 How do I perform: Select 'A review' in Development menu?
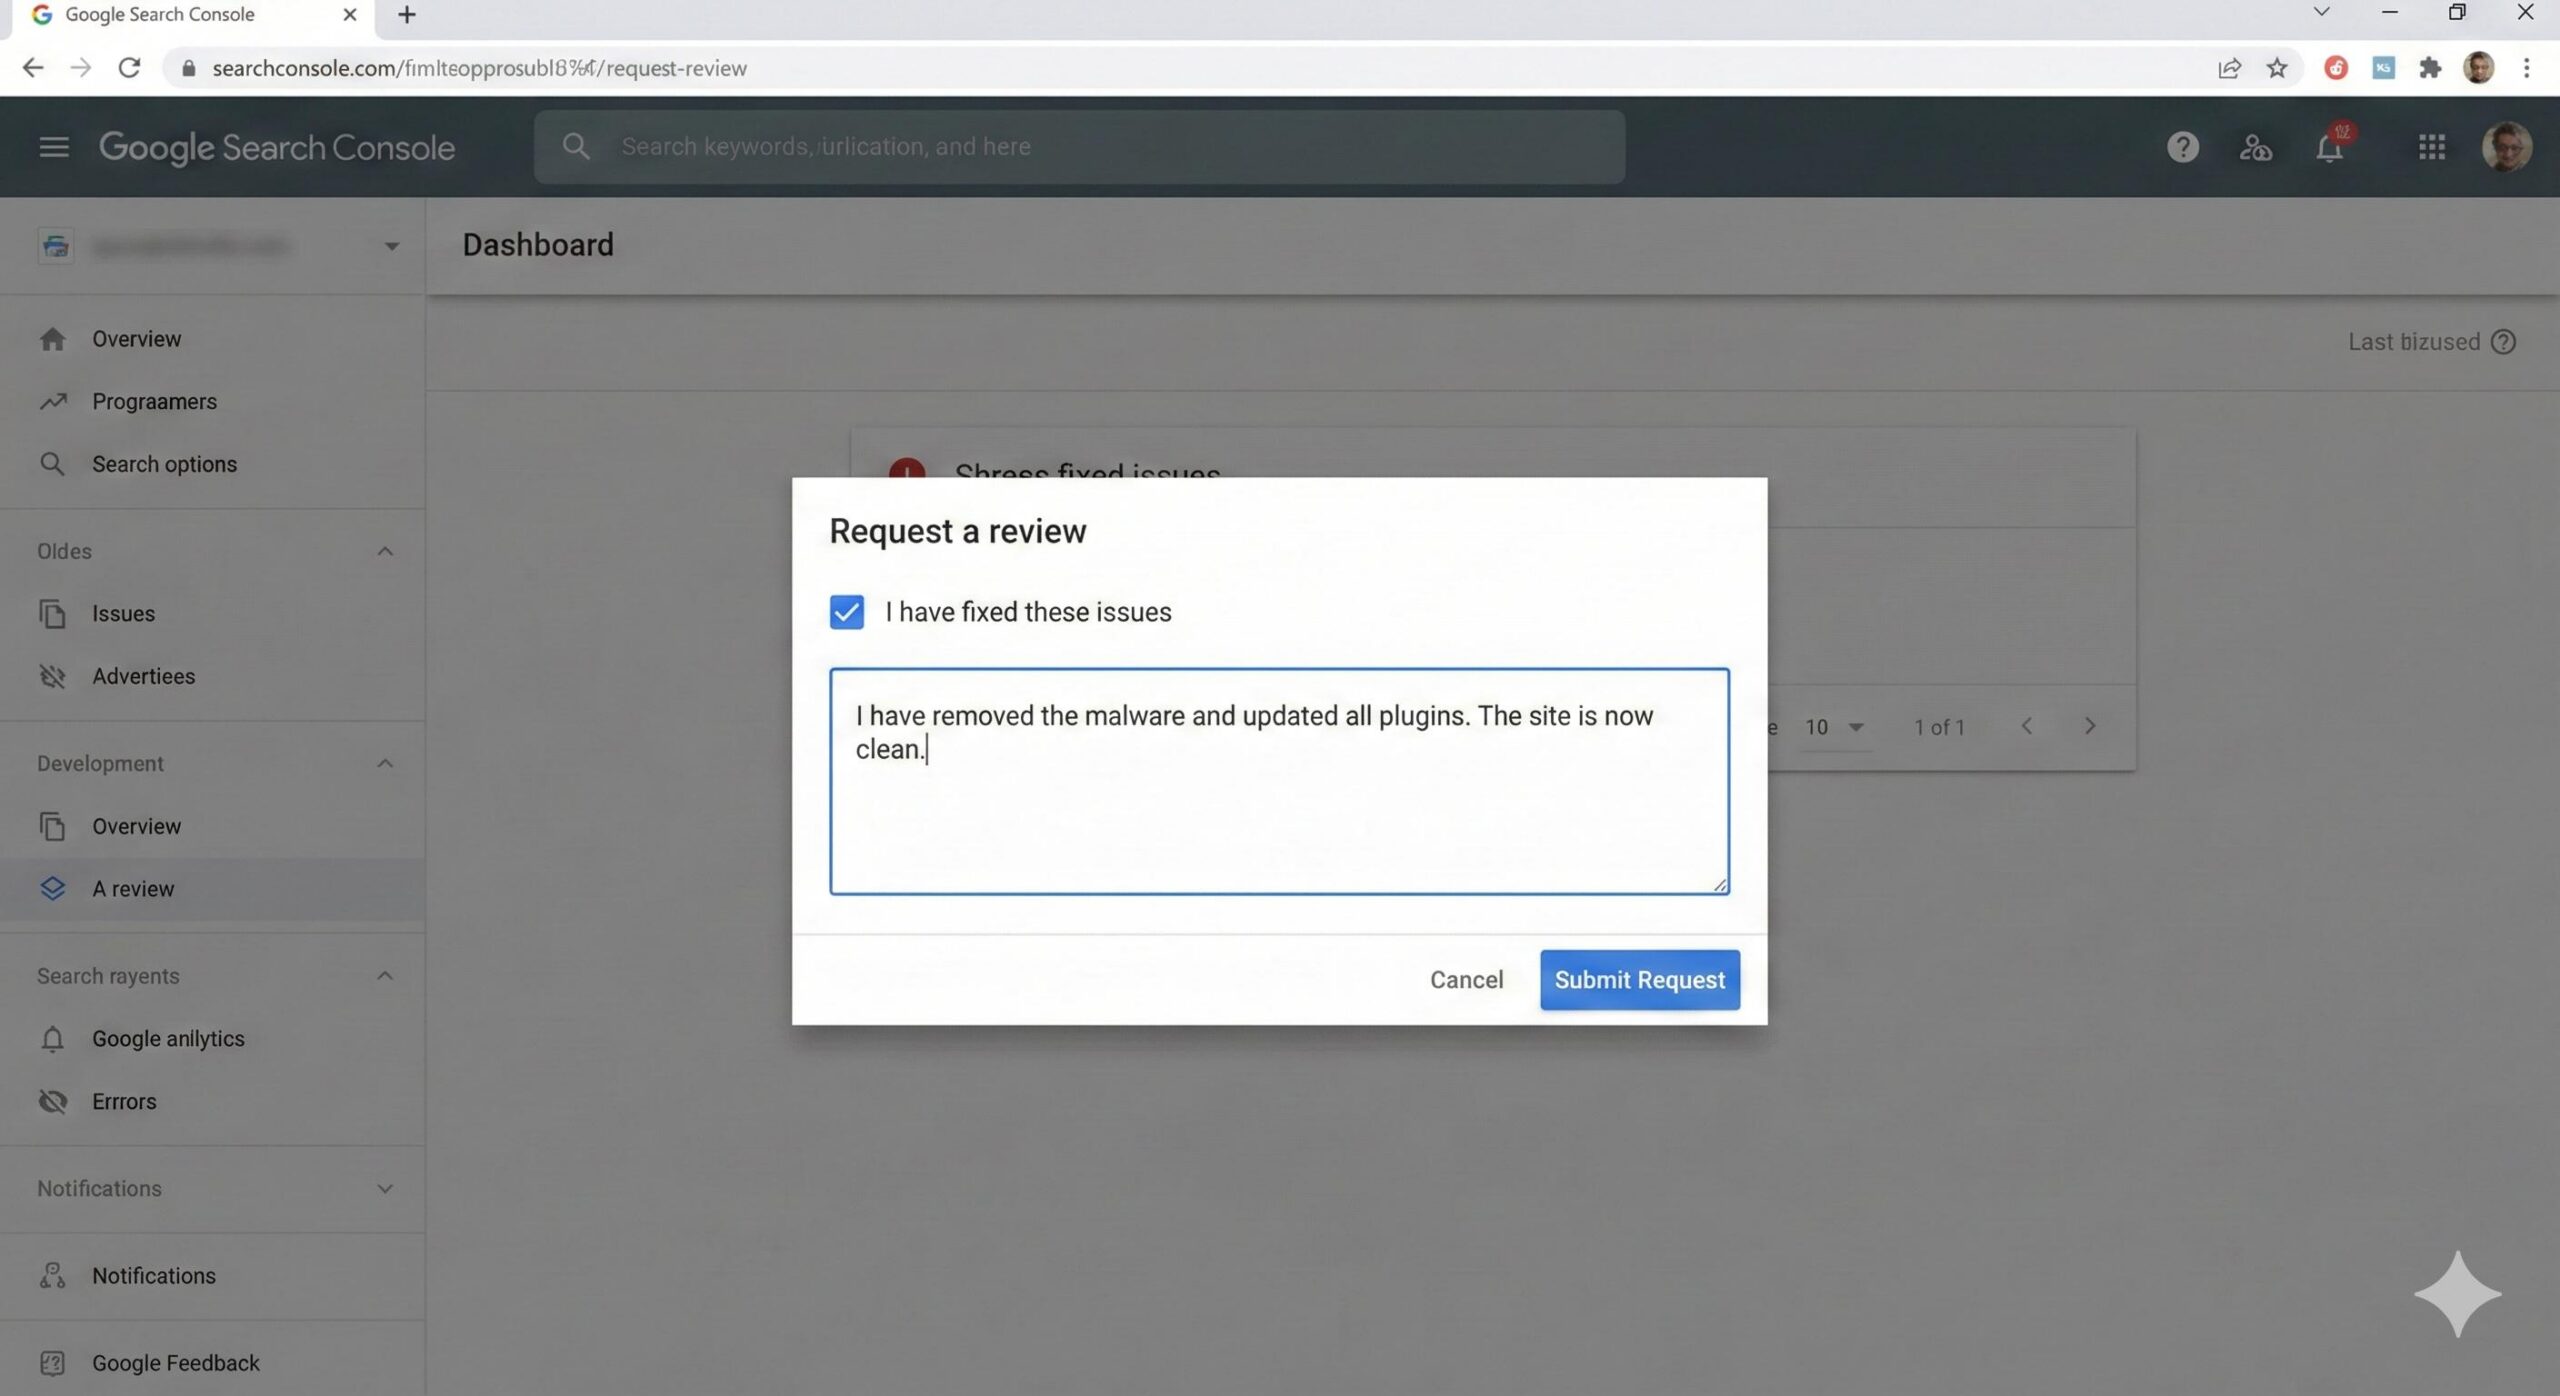coord(133,888)
